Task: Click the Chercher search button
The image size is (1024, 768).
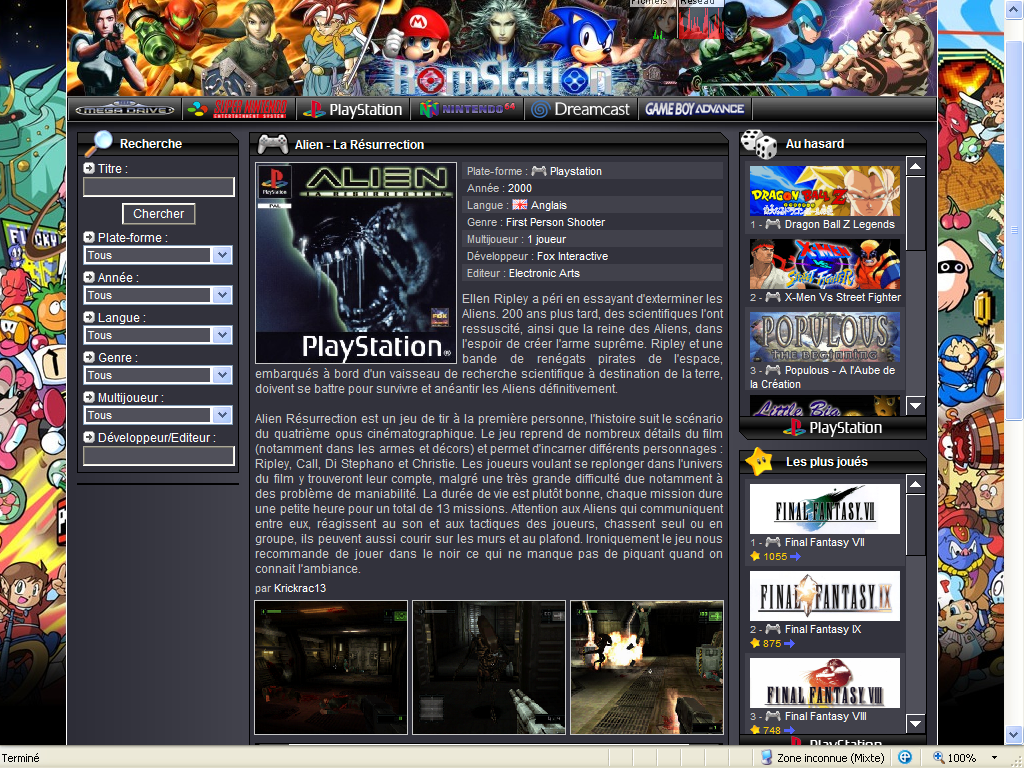Action: click(159, 214)
